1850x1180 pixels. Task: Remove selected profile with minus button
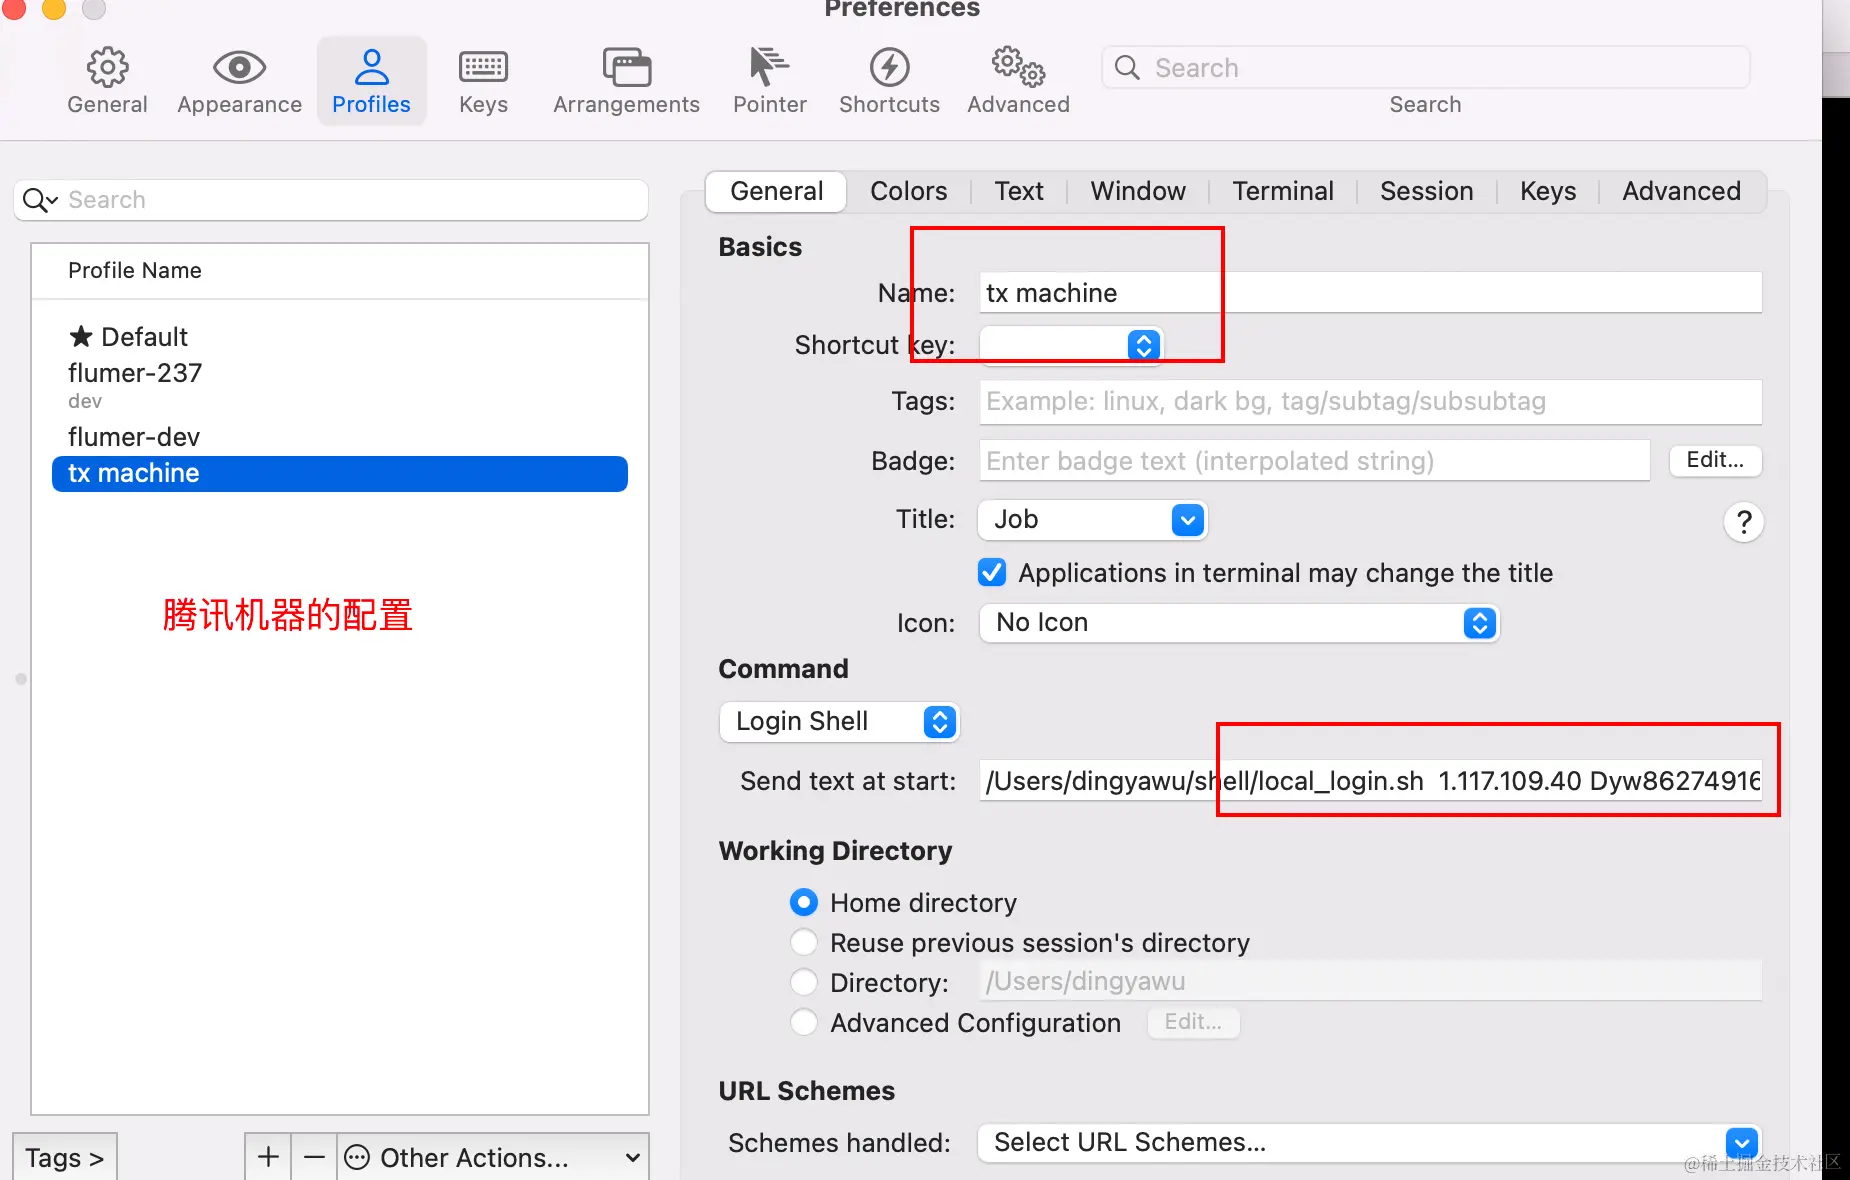pyautogui.click(x=314, y=1157)
